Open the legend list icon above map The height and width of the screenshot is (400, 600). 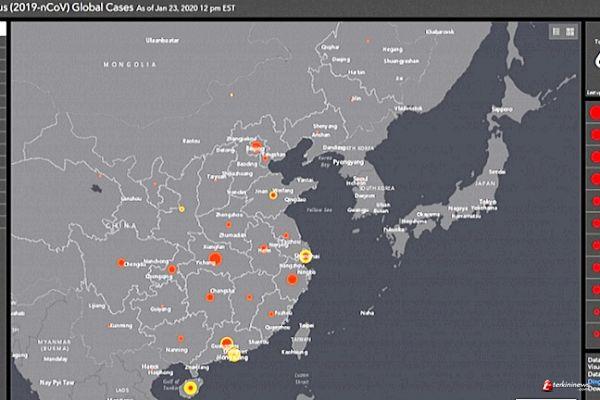[555, 32]
